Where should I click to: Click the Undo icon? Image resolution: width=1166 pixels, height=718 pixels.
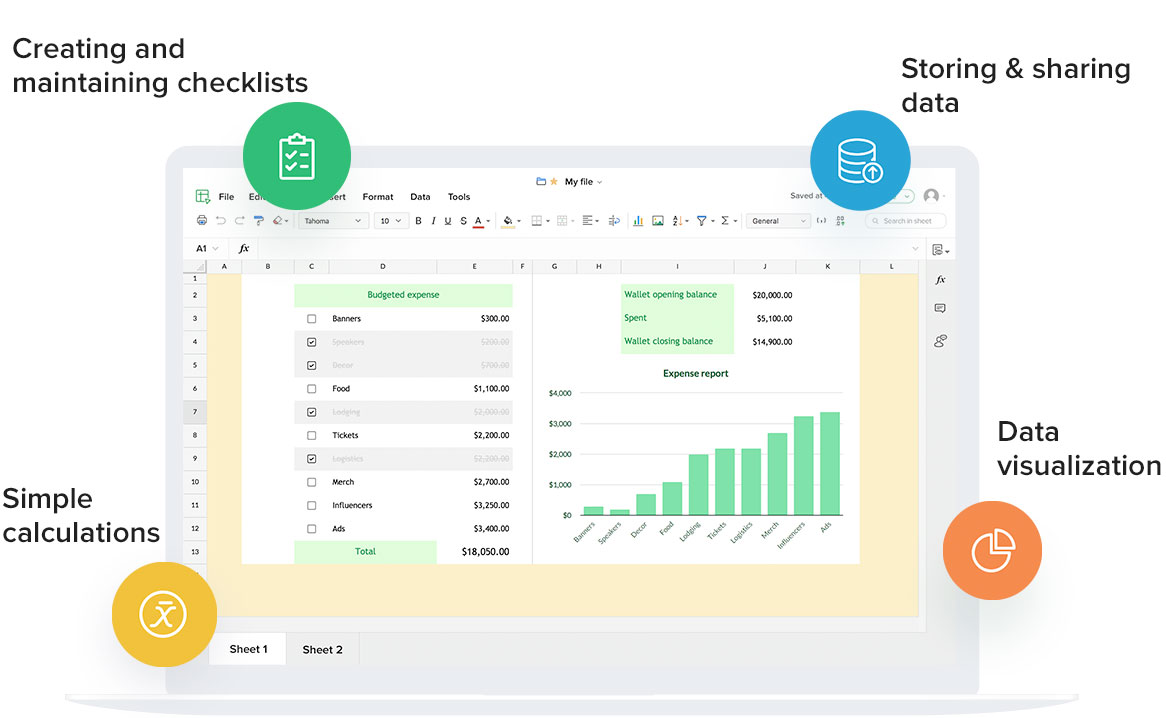tap(220, 220)
